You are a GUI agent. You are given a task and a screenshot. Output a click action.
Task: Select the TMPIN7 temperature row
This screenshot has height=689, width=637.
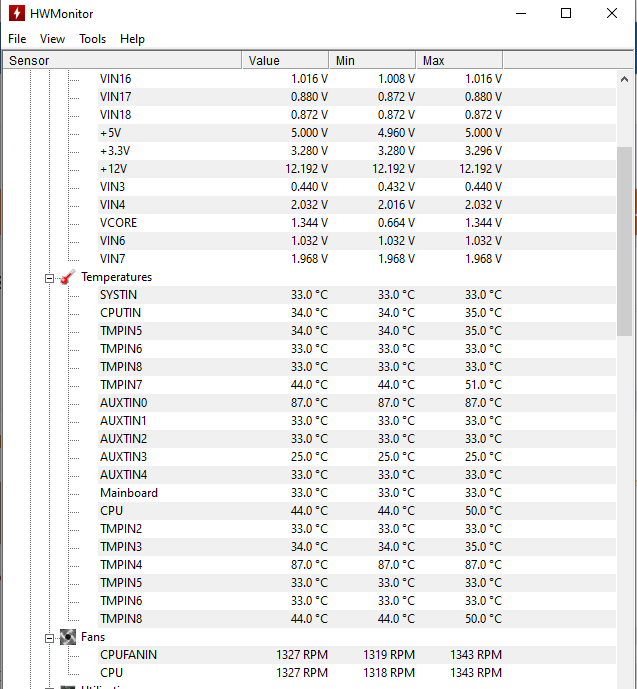click(x=357, y=385)
